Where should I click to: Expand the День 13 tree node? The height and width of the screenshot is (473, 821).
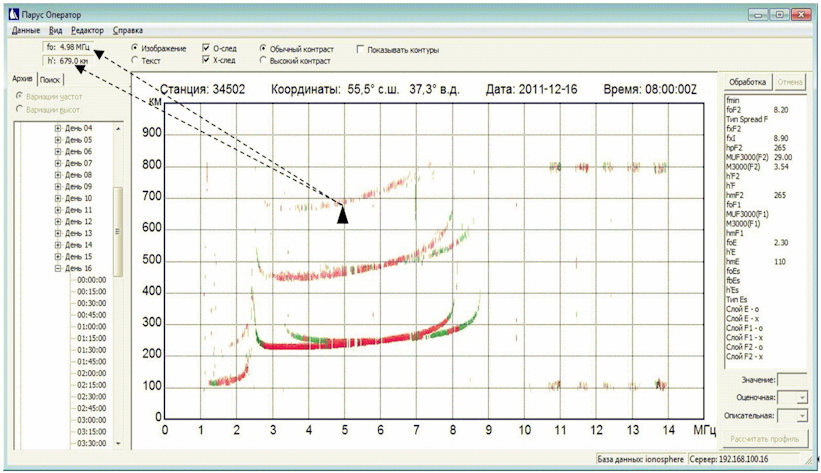[58, 233]
